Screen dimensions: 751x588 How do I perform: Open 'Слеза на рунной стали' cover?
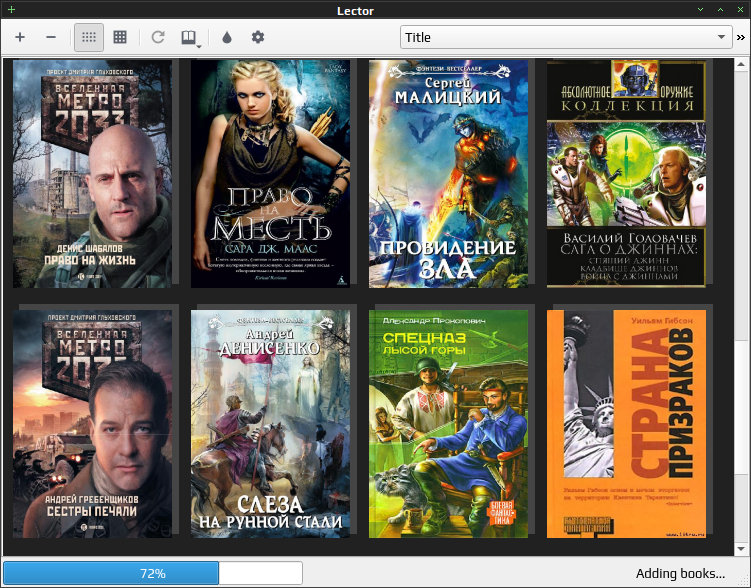click(x=271, y=424)
